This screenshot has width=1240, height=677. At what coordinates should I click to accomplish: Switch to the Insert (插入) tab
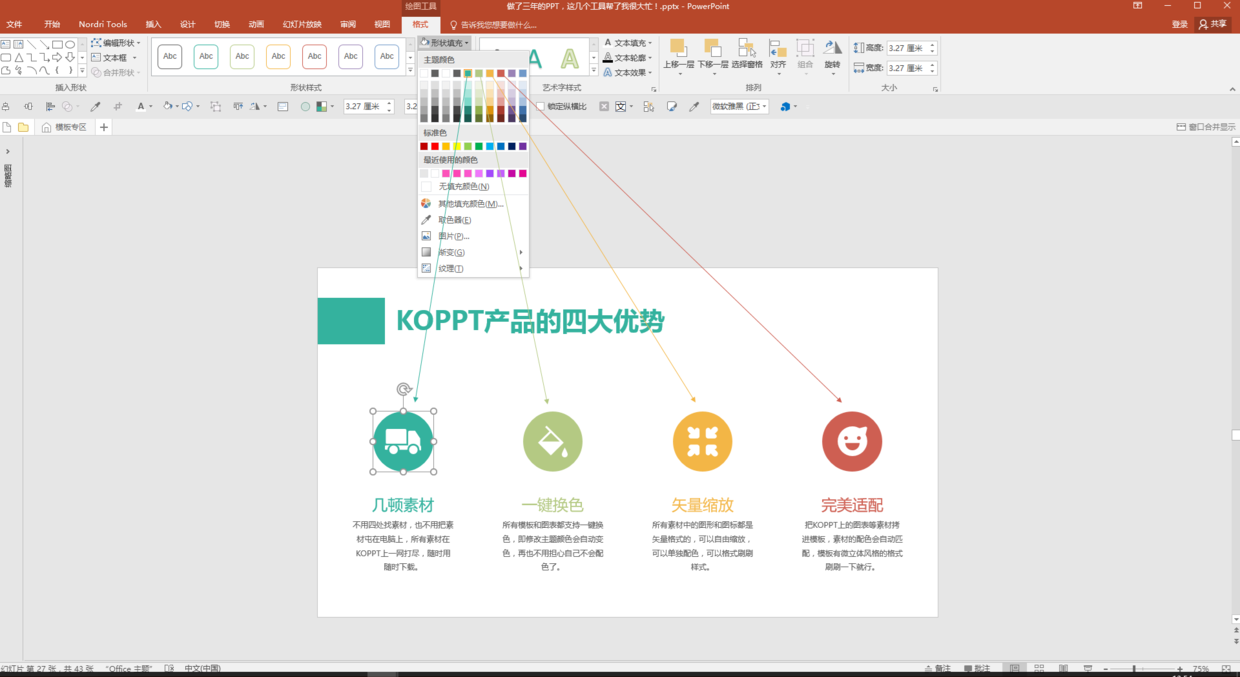[x=153, y=24]
